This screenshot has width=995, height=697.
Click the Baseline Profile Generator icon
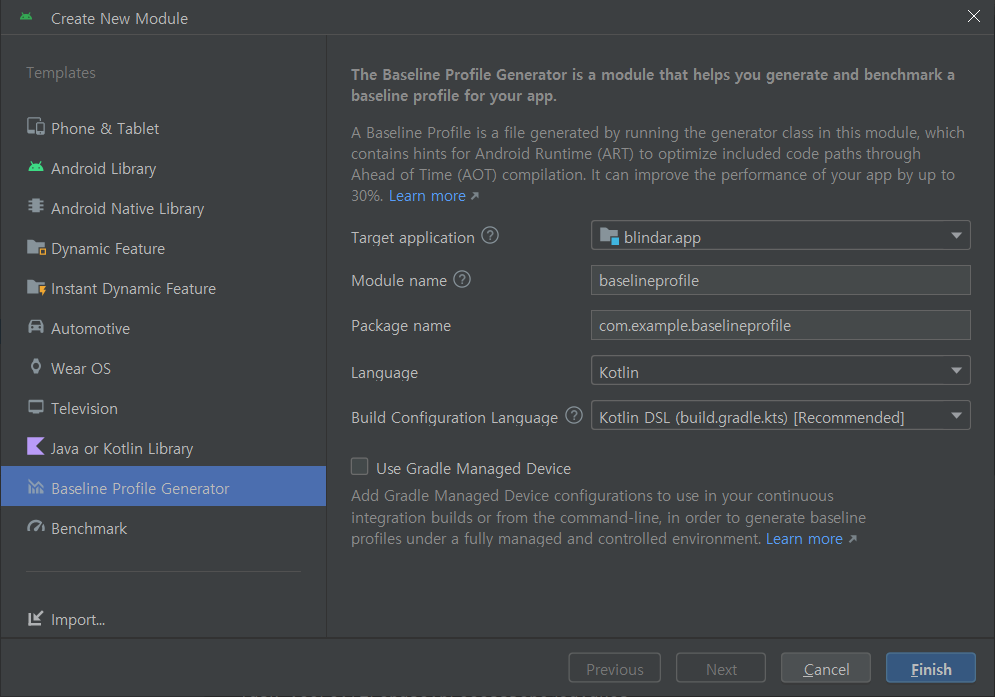(x=36, y=487)
